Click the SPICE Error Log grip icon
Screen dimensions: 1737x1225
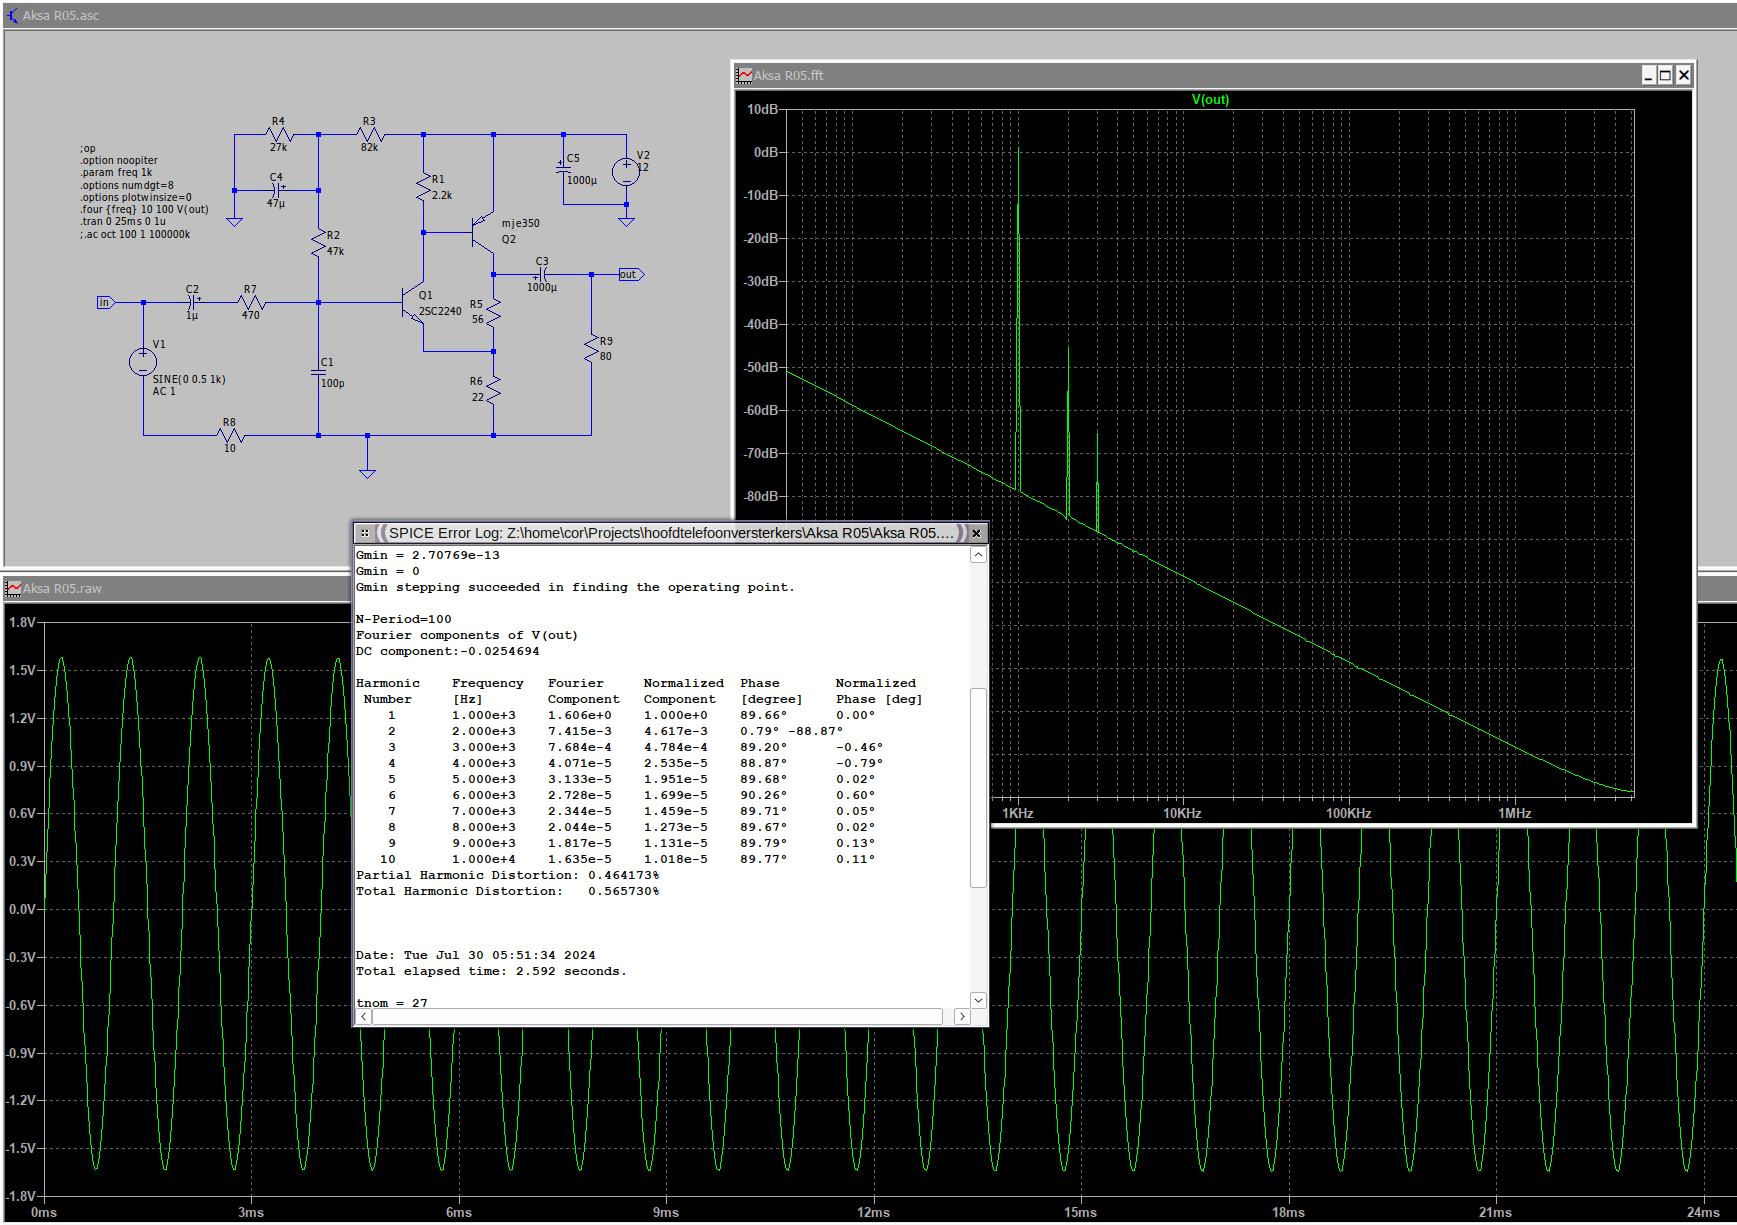pos(365,533)
